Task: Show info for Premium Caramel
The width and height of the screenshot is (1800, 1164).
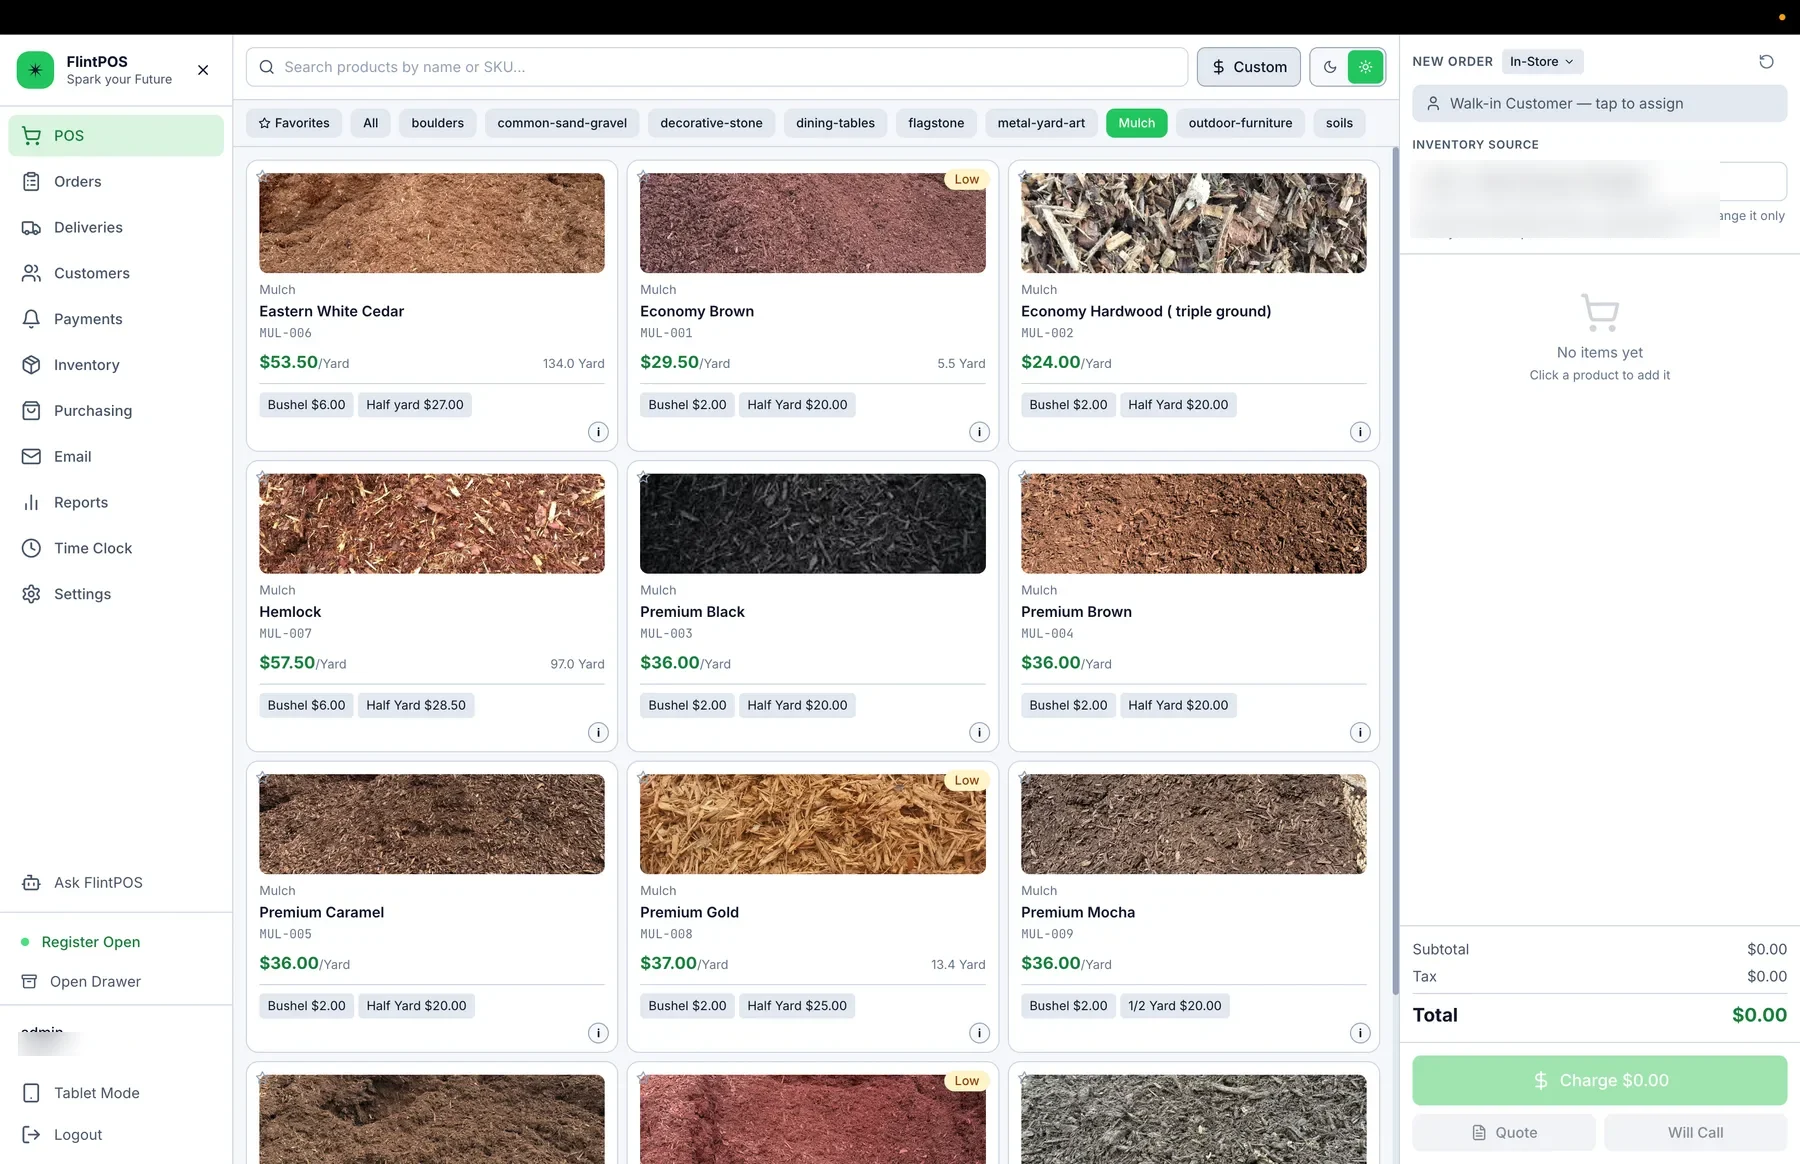Action: pyautogui.click(x=598, y=1033)
